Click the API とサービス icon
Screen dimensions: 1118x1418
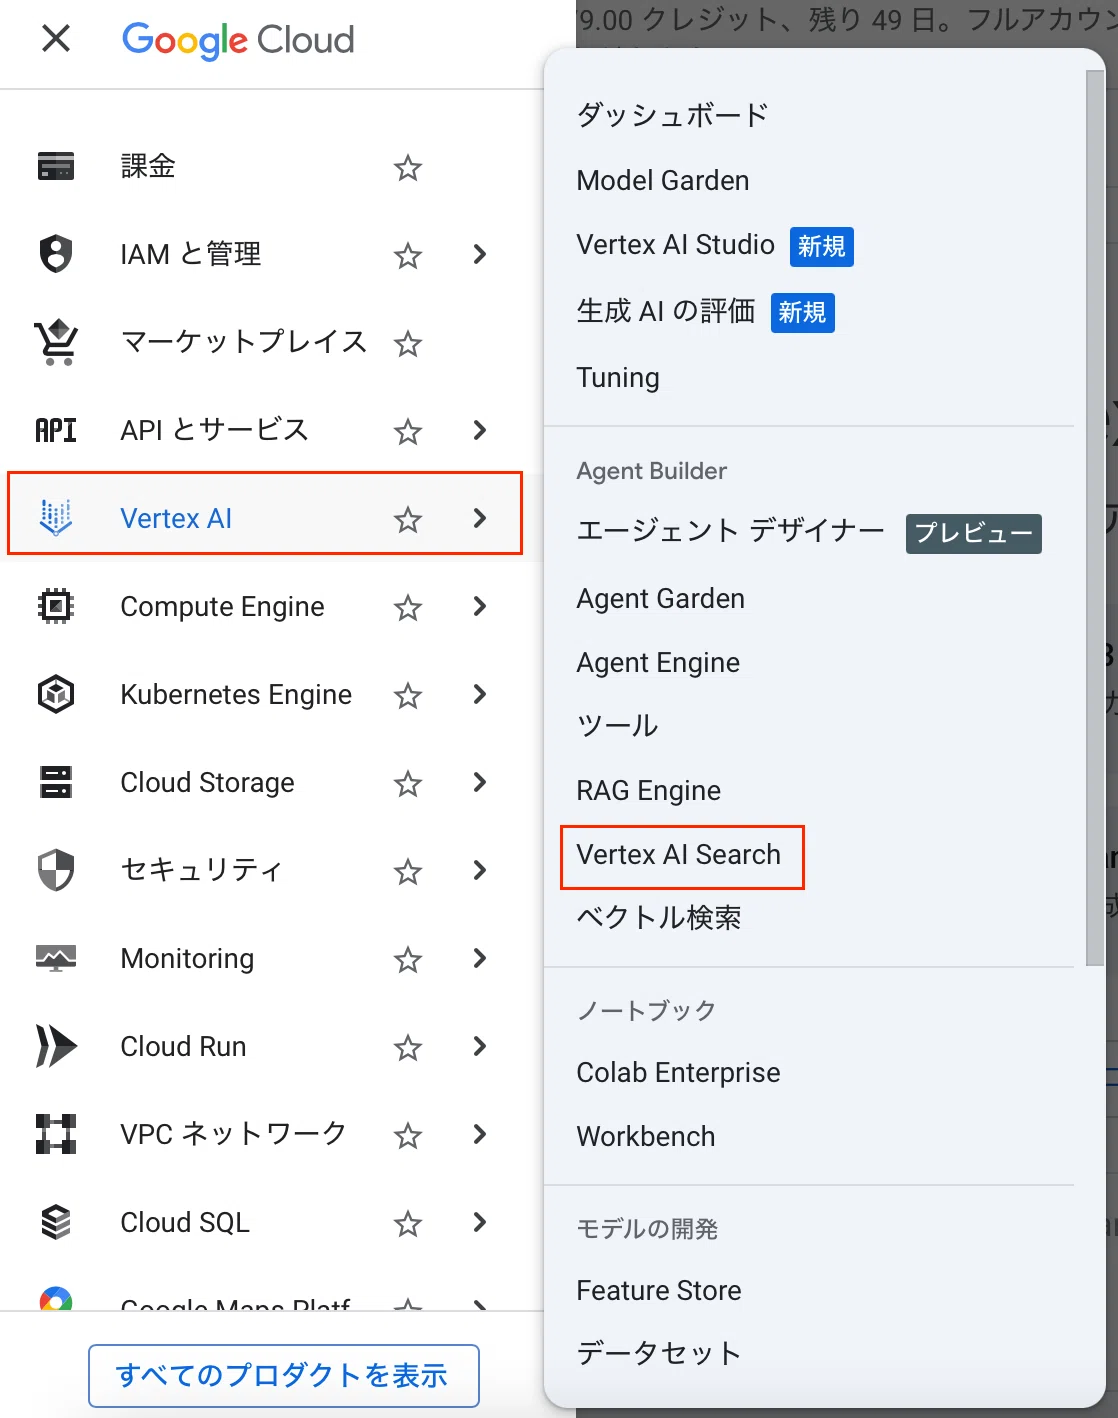point(56,430)
